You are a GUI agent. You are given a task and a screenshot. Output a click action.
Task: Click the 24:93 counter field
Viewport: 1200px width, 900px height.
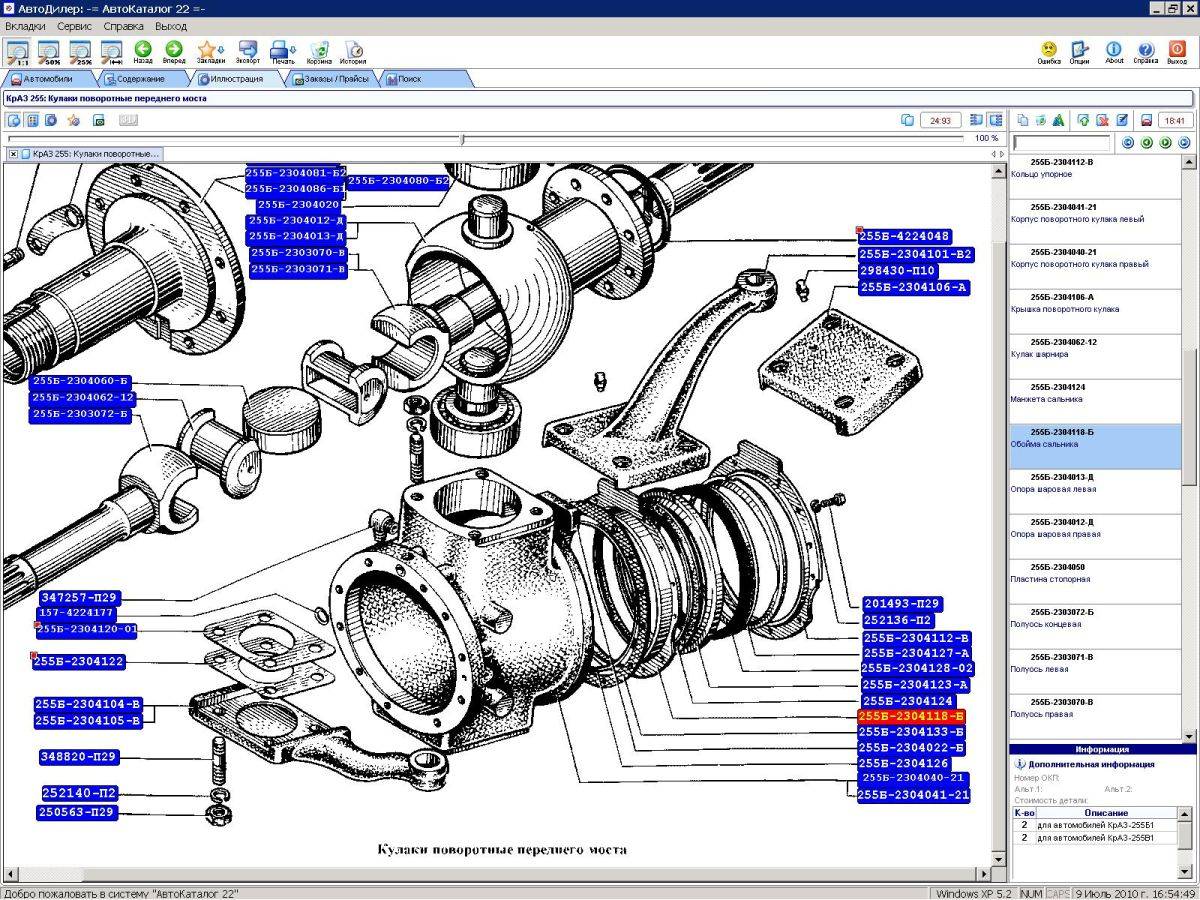941,120
